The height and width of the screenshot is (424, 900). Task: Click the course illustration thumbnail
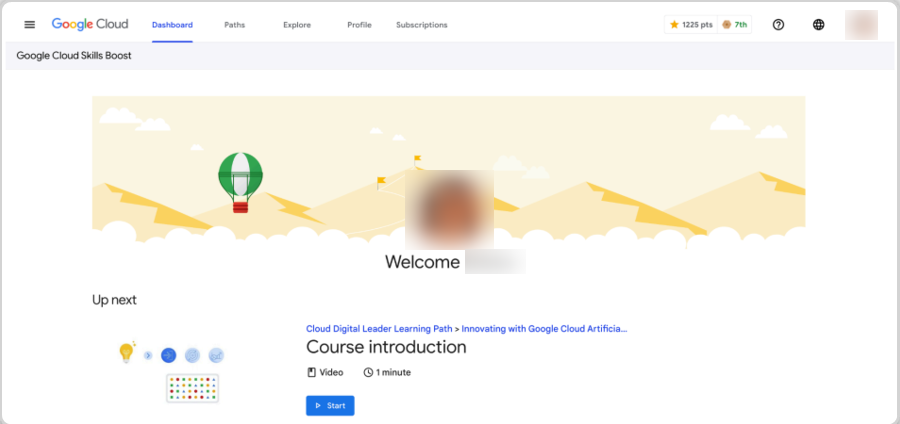click(x=170, y=371)
